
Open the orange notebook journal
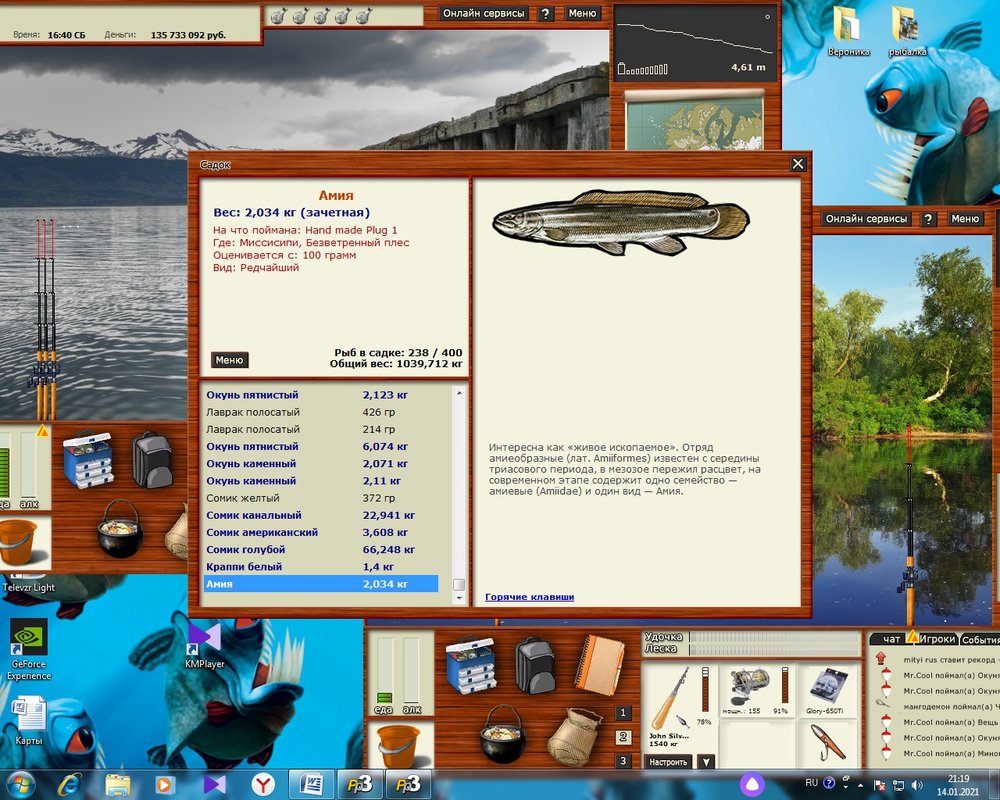point(599,665)
